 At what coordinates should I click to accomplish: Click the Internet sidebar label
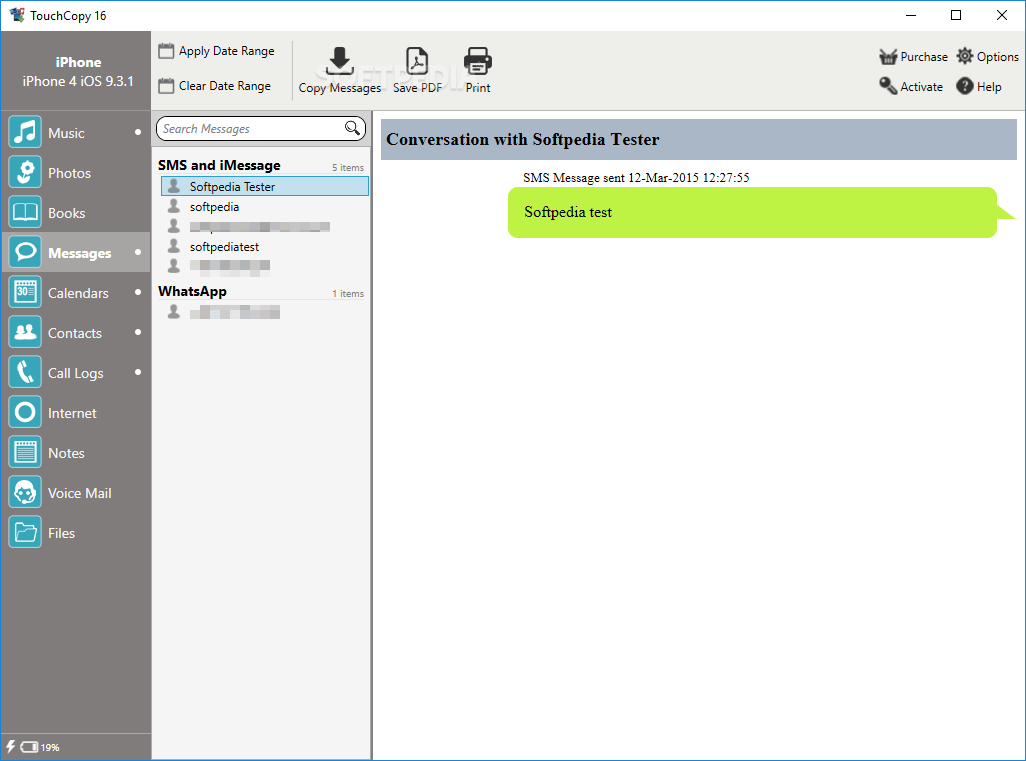click(72, 413)
